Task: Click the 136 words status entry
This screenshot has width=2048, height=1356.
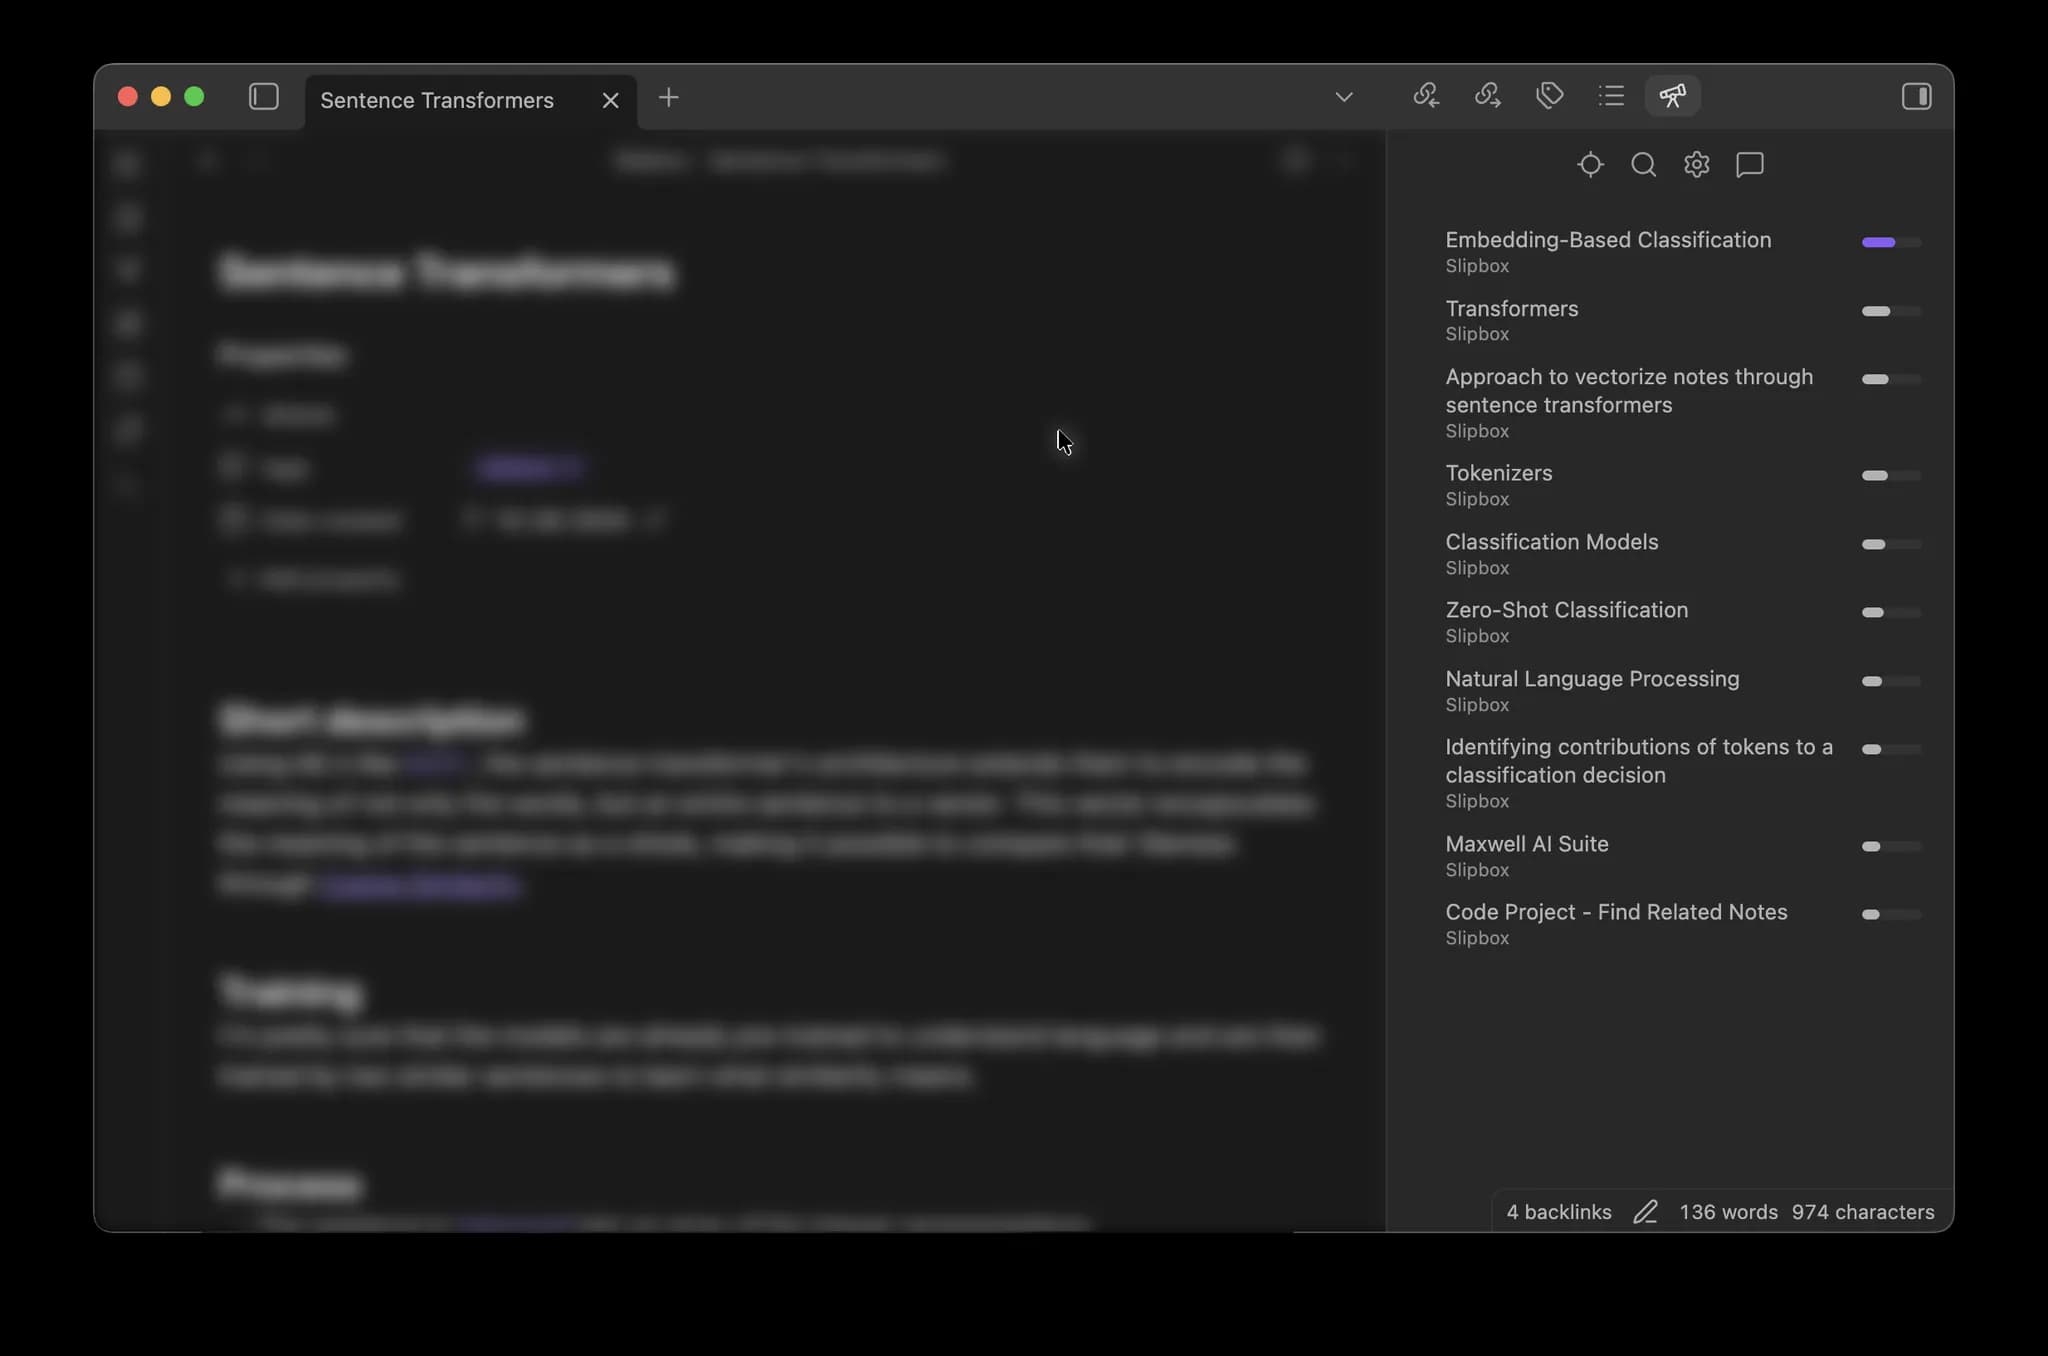Action: (x=1728, y=1212)
